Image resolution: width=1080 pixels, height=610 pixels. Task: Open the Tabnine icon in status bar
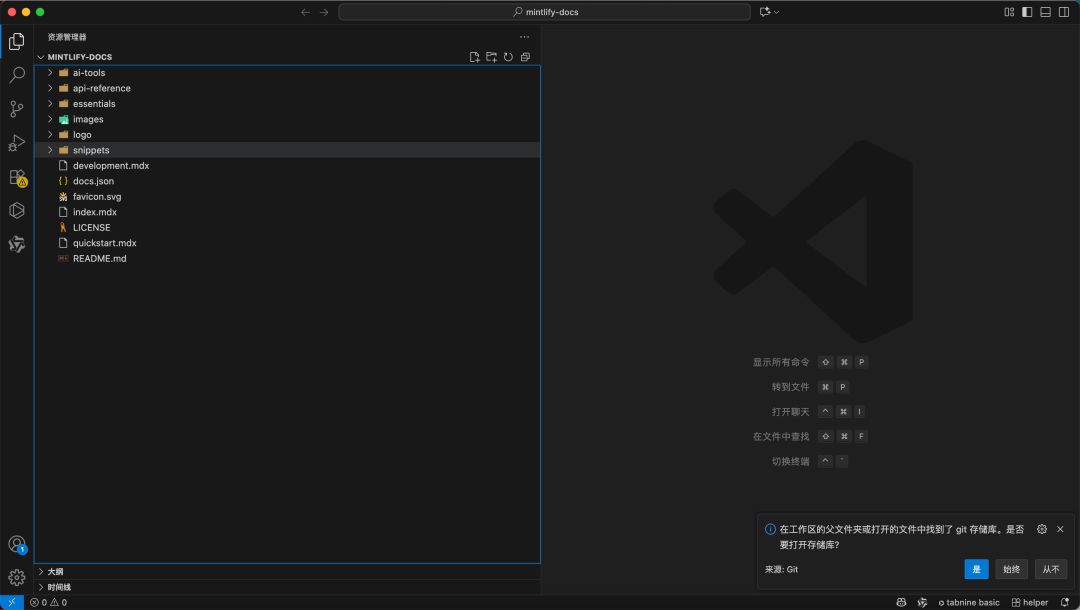pyautogui.click(x=922, y=602)
